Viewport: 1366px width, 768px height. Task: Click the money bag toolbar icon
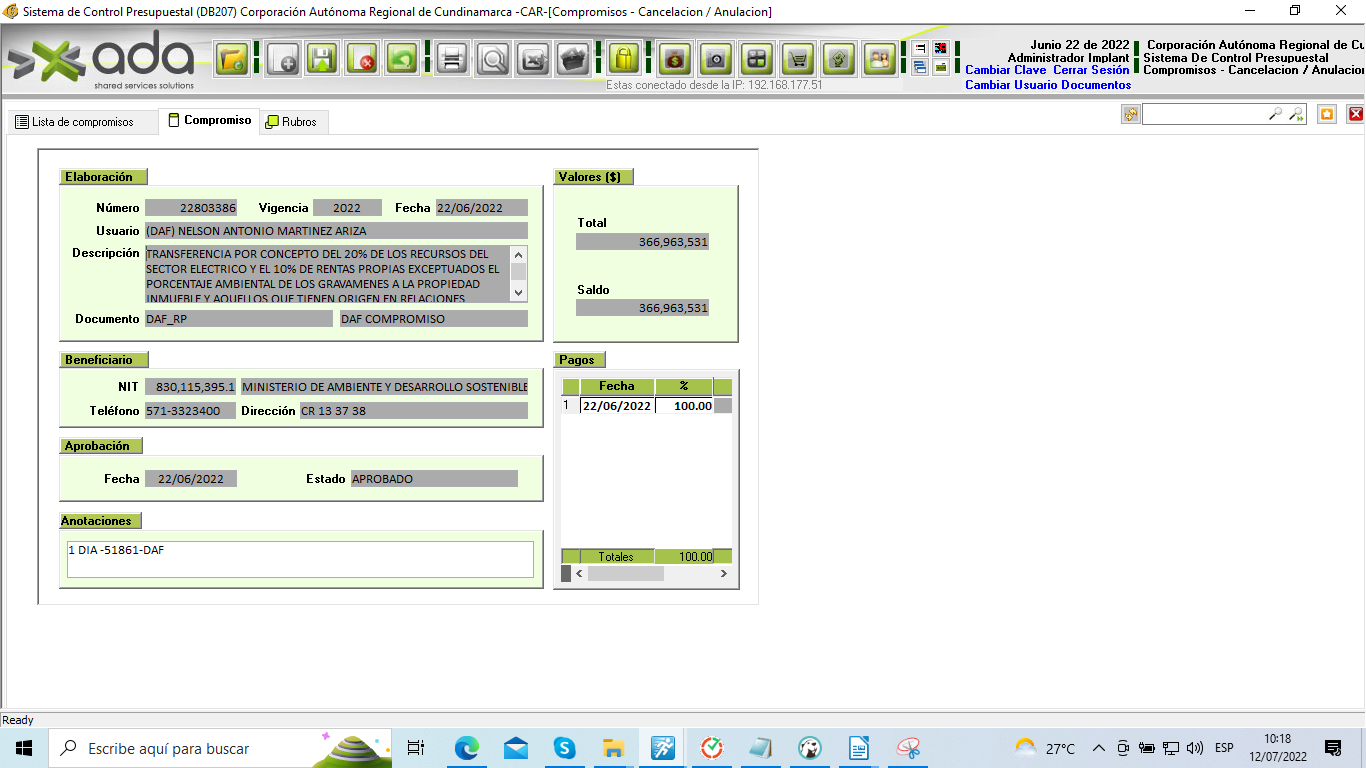(x=675, y=60)
